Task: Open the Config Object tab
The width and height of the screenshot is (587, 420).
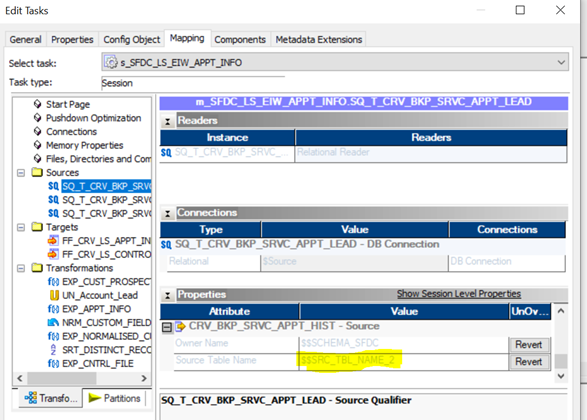Action: tap(131, 39)
